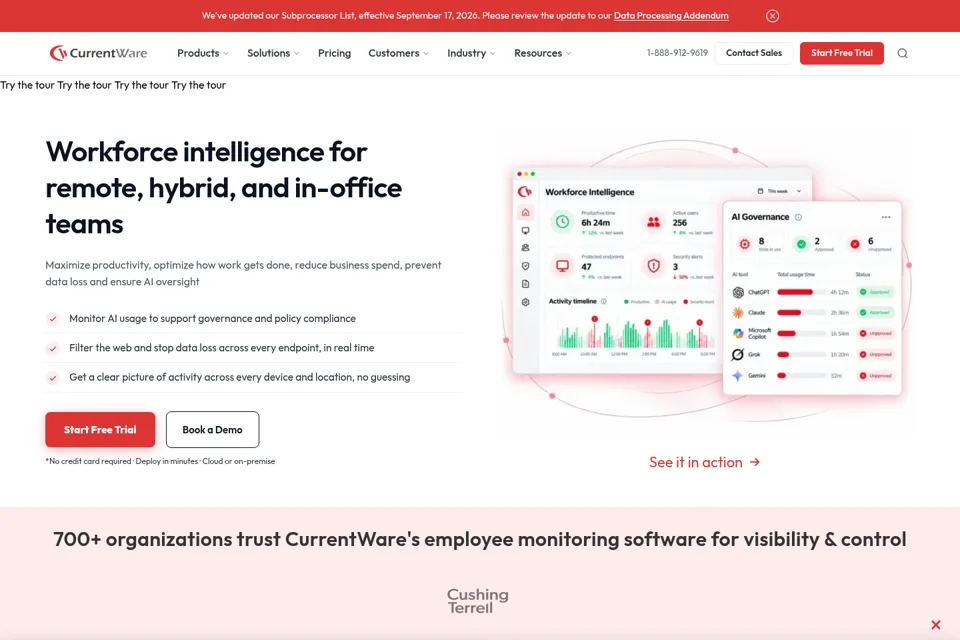Click Claude's Approved status badge
Viewport: 960px width, 640px height.
(875, 313)
